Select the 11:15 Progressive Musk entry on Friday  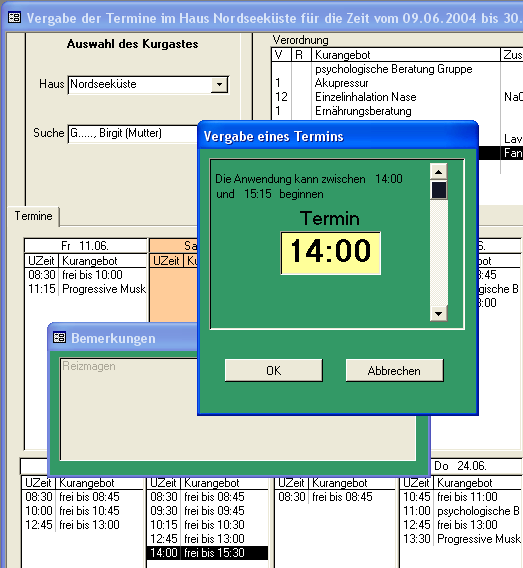coord(85,289)
